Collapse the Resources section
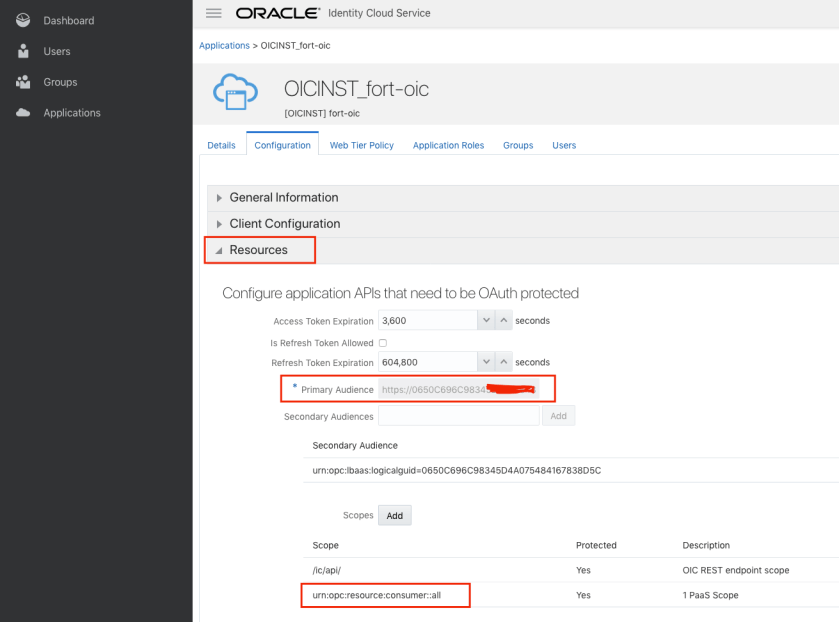Viewport: 839px width, 622px height. 258,250
